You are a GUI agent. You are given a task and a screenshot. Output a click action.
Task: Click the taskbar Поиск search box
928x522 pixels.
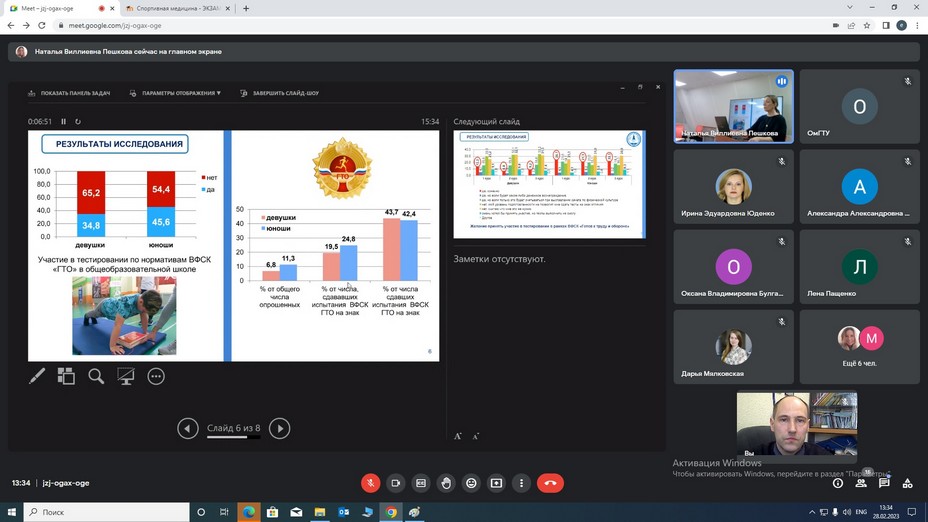[107, 512]
